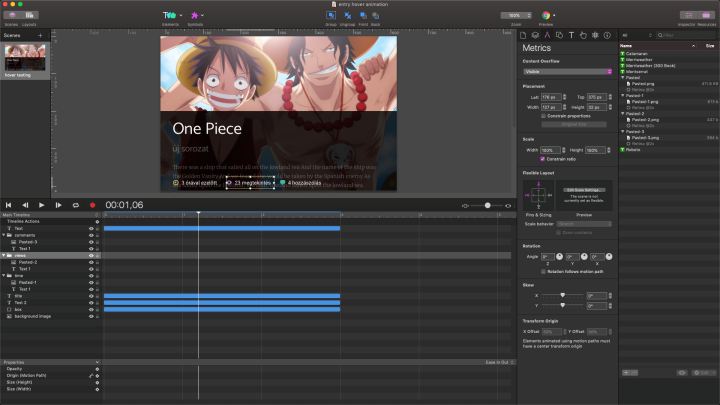Screen dimensions: 720x405
Task: Collapse the comments group in timeline
Action: click(x=4, y=235)
